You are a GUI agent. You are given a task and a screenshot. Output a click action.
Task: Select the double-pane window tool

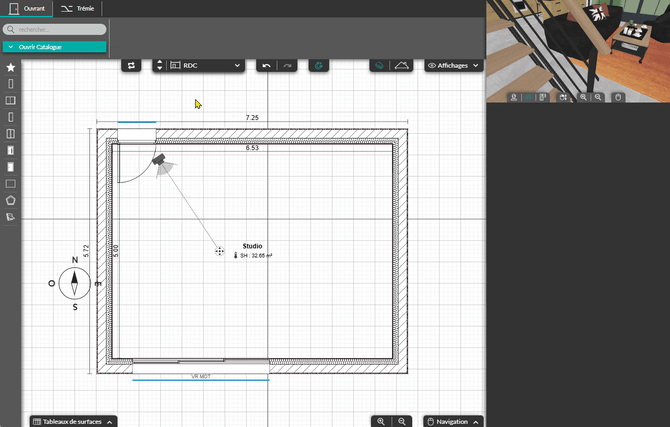tap(11, 100)
